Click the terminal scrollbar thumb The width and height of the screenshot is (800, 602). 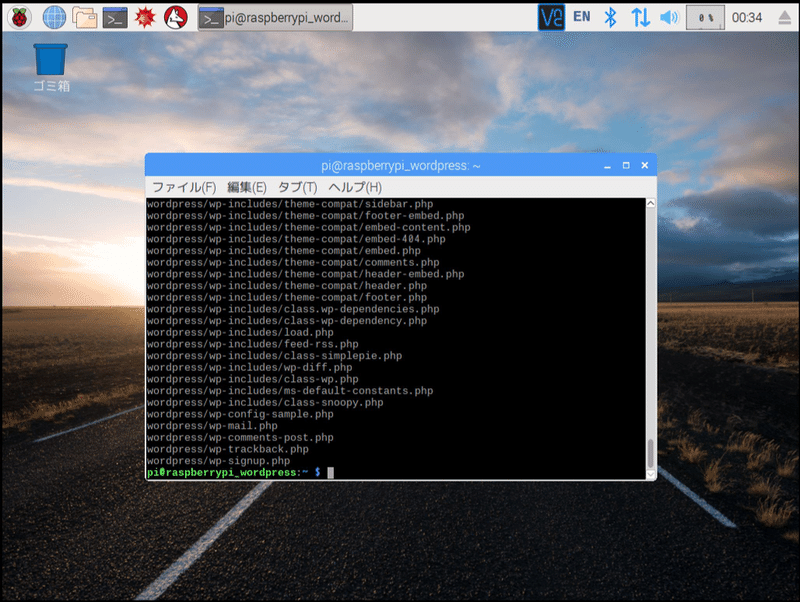click(651, 453)
